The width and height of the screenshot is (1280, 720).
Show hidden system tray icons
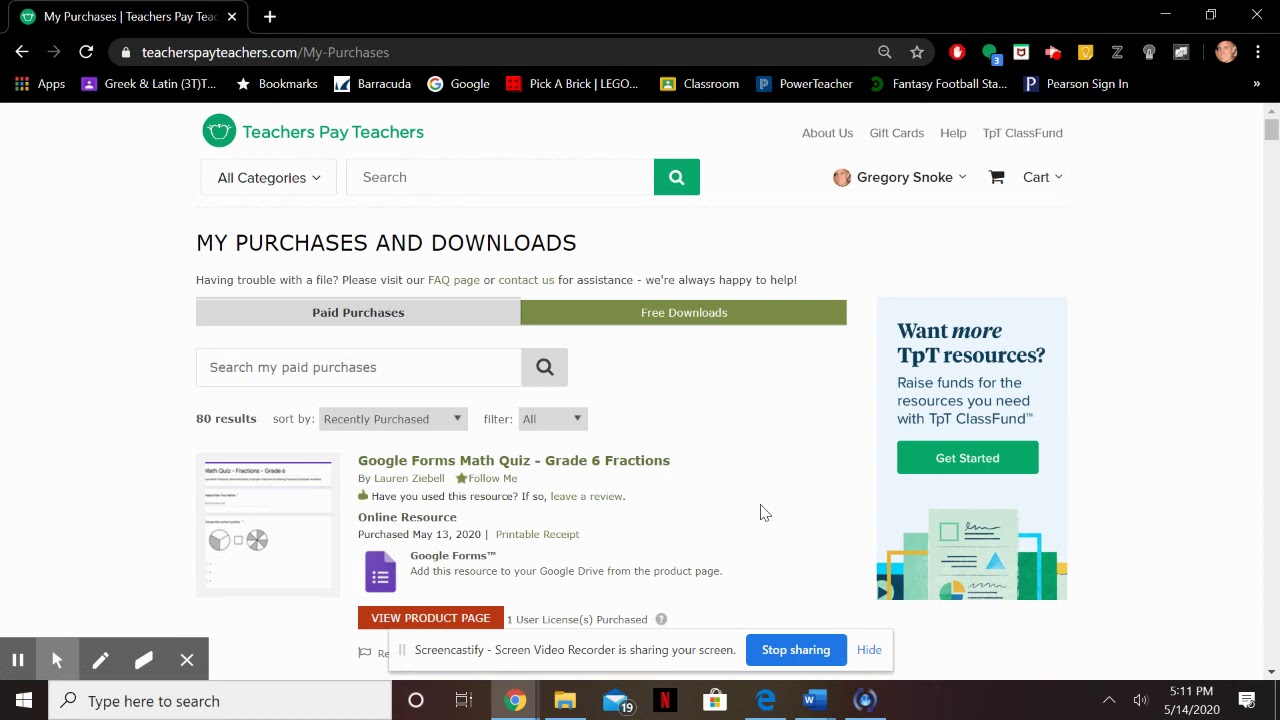(1108, 701)
